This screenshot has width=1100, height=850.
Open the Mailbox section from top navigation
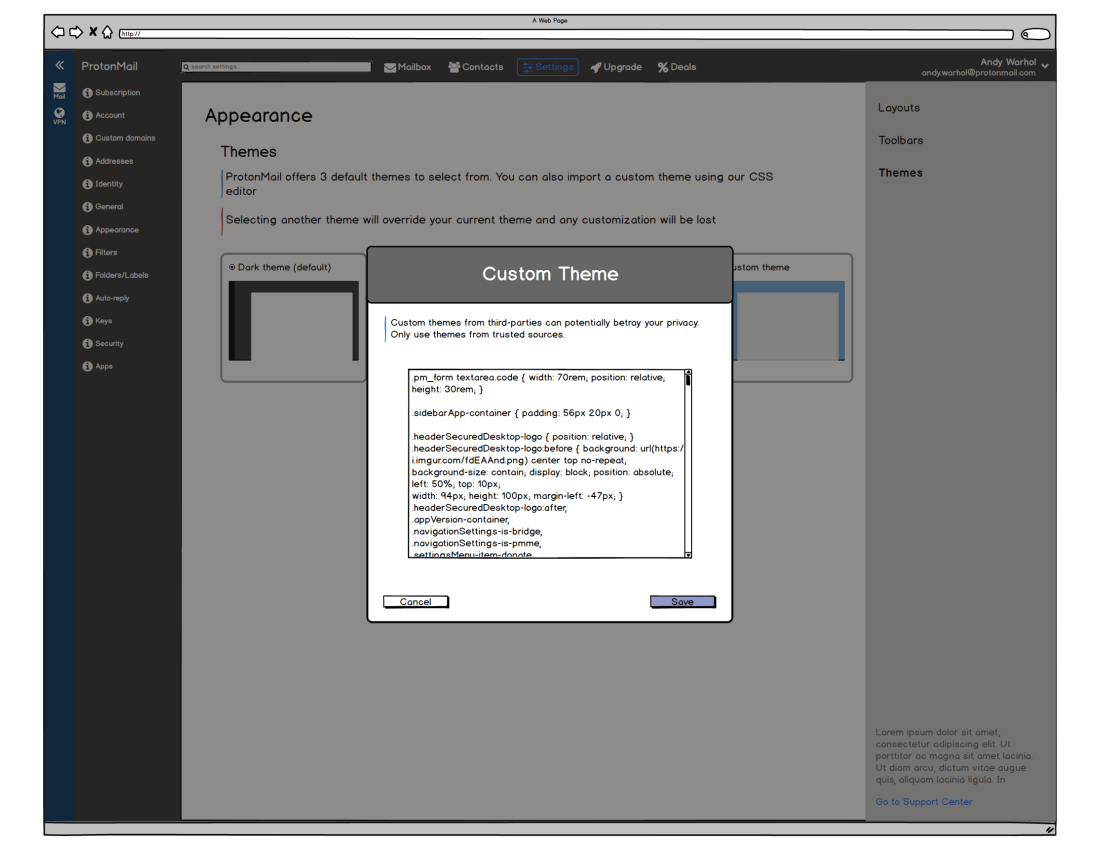407,67
